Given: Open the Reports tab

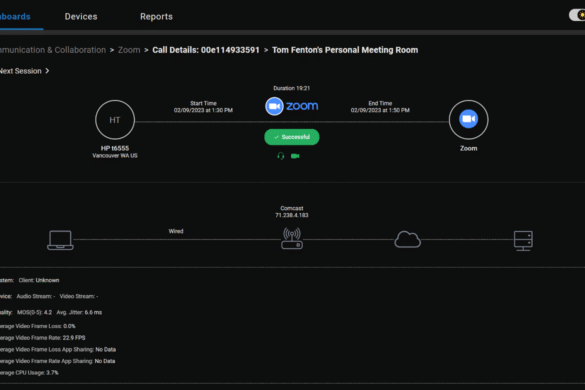Looking at the screenshot, I should (156, 16).
